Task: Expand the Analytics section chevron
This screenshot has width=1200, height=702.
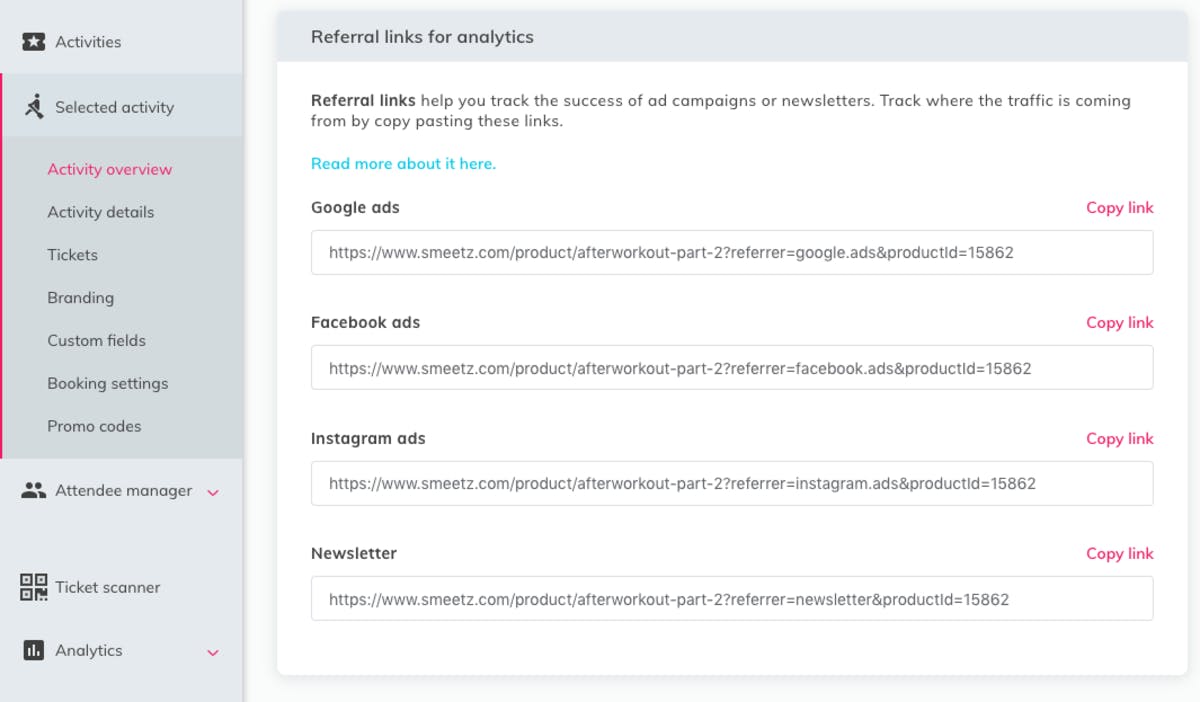Action: 212,652
